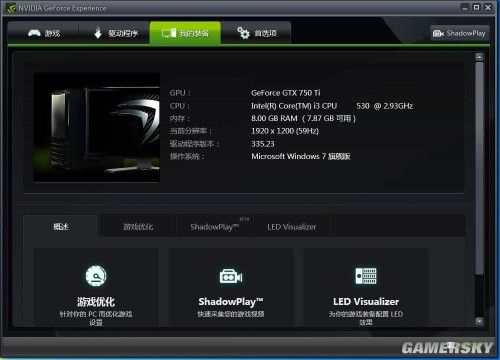Image resolution: width=500 pixels, height=360 pixels.
Task: Open the 游戏 tab with gamepad icon
Action: [x=43, y=33]
